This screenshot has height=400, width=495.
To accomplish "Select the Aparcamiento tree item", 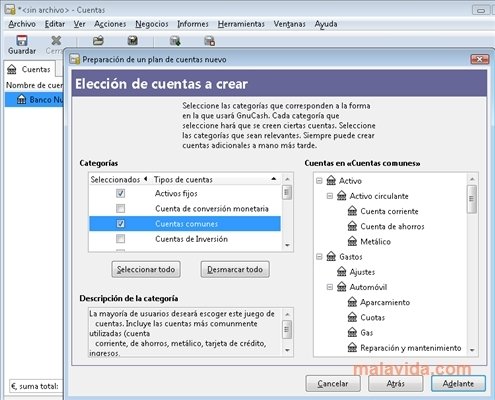I will coord(385,302).
